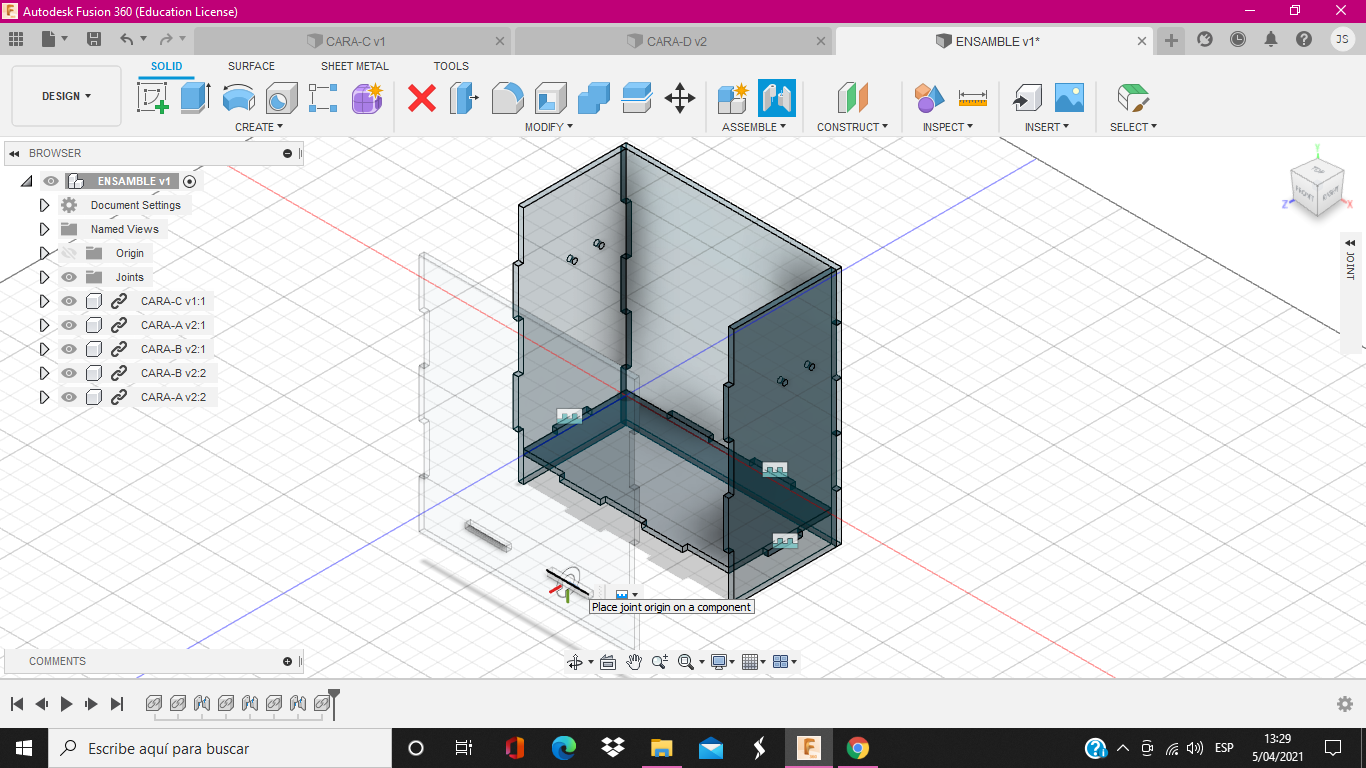
Task: Open the INSPECT menu
Action: click(x=948, y=127)
